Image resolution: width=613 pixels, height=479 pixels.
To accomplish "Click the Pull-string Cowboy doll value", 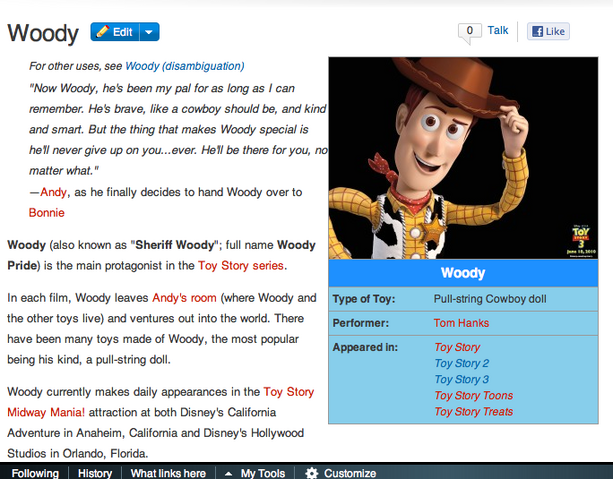I will [490, 299].
